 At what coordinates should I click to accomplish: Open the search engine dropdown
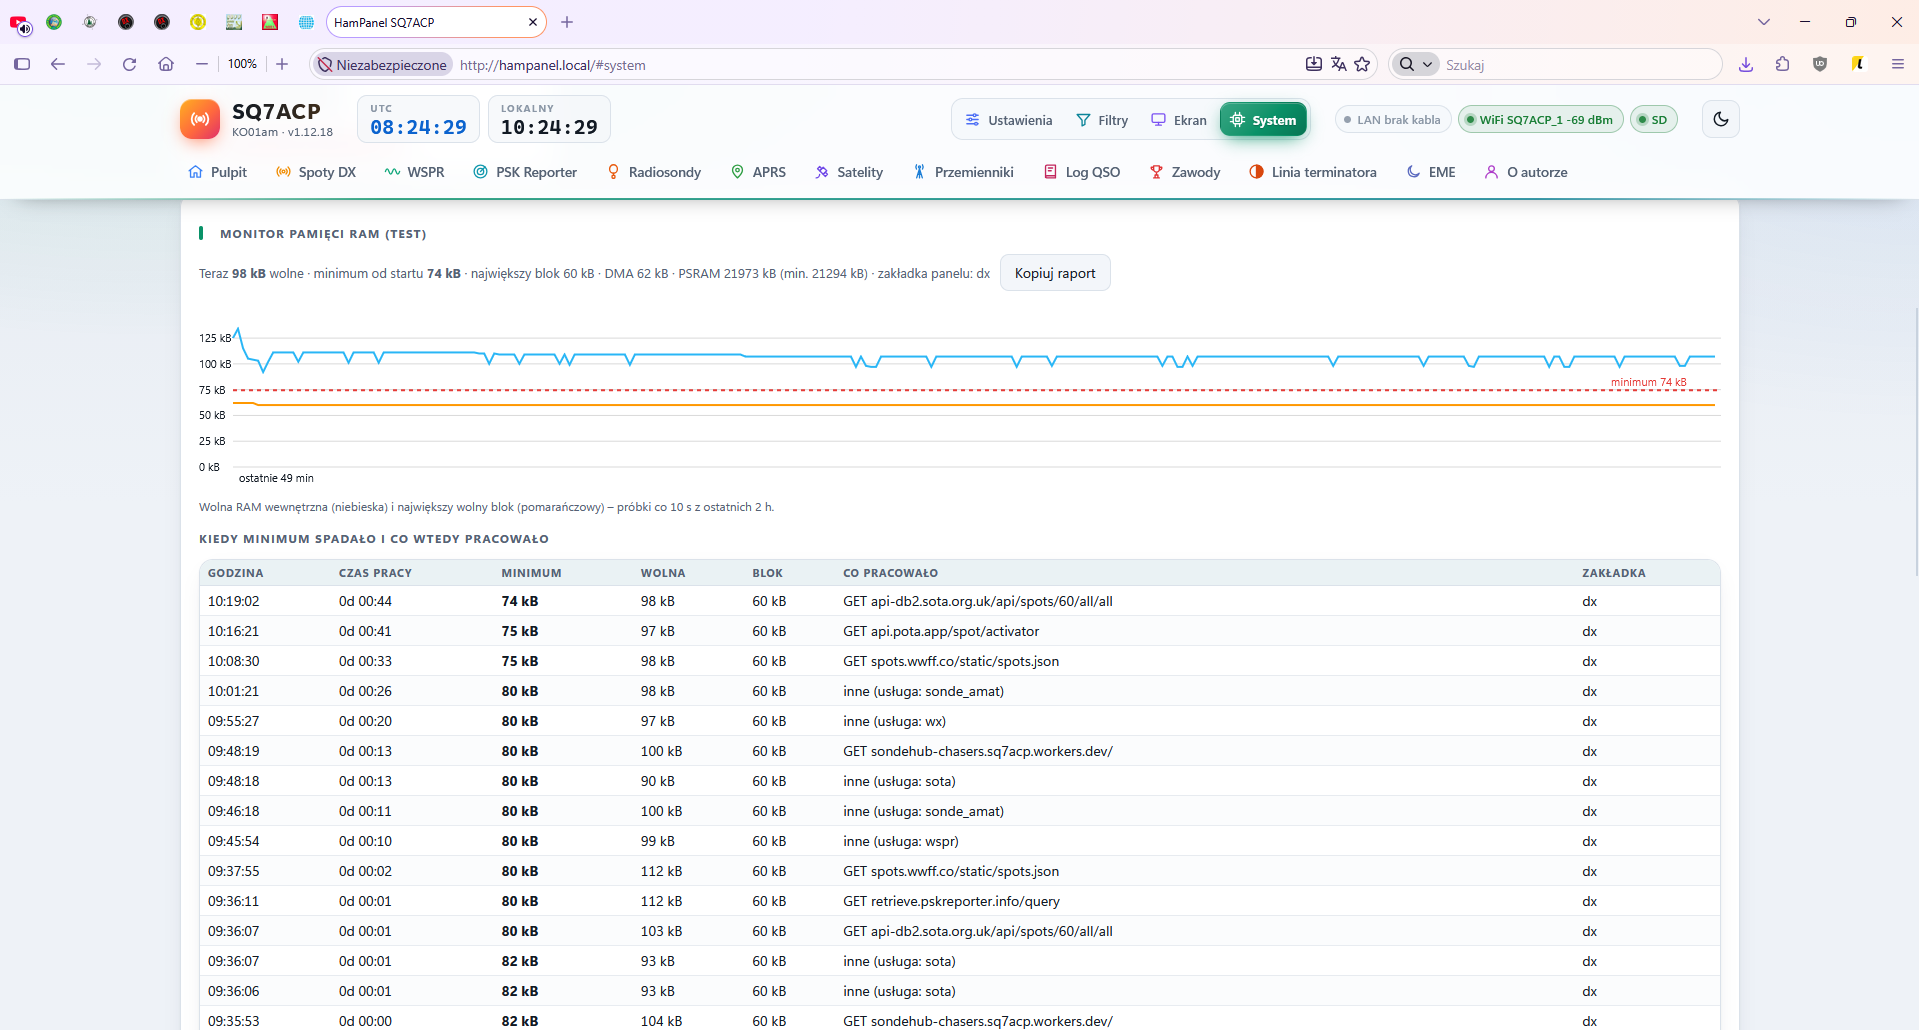(x=1415, y=64)
